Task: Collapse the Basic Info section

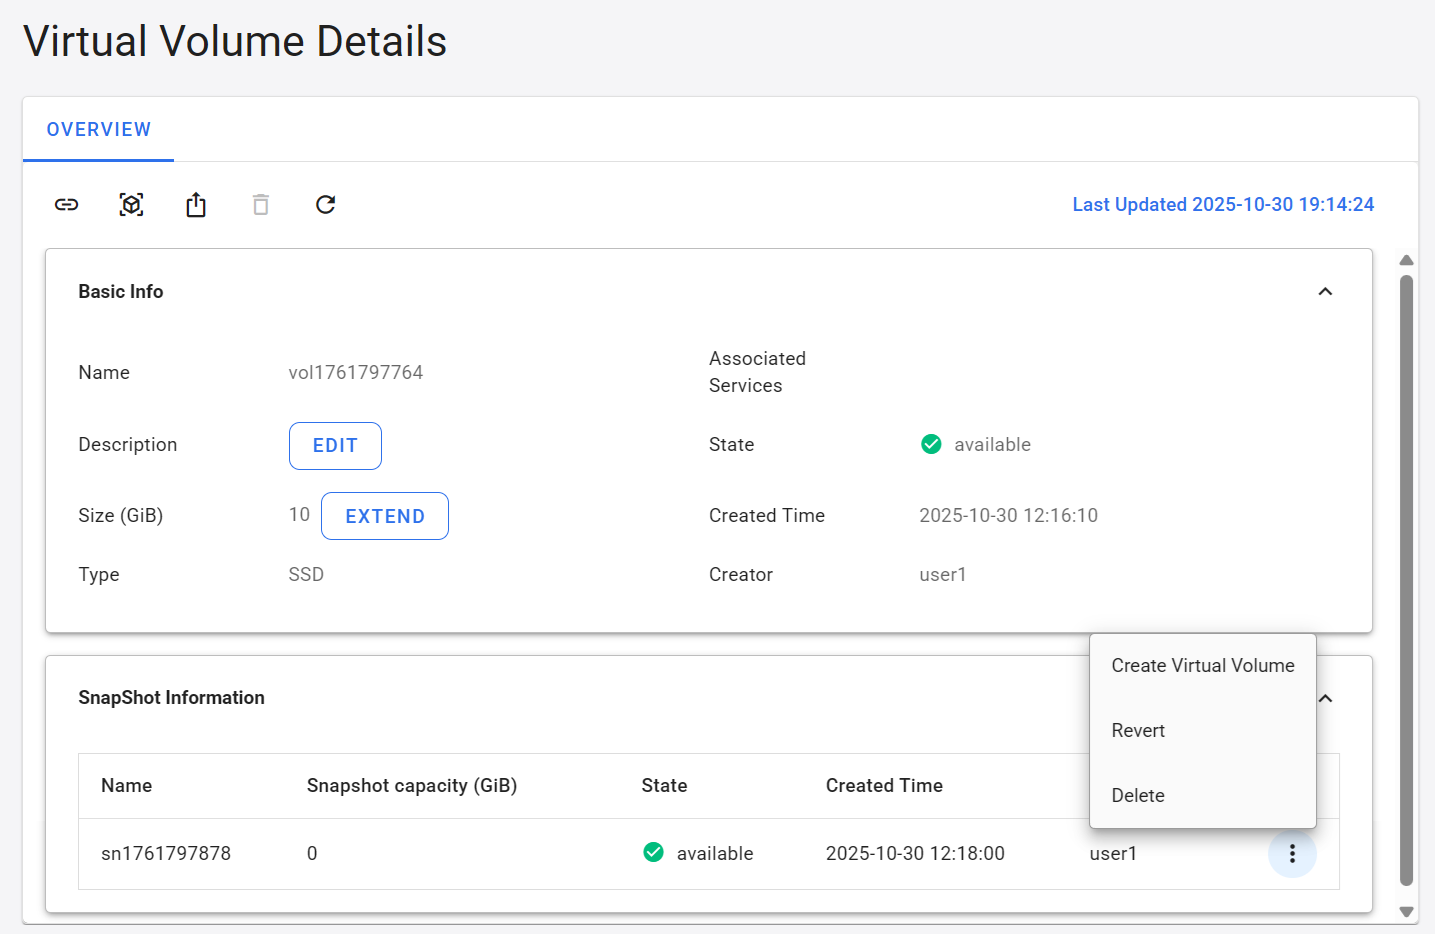Action: click(1325, 291)
